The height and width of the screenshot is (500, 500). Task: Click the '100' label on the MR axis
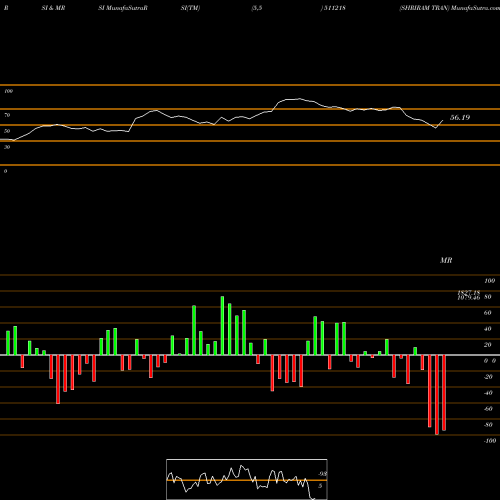coord(489,281)
